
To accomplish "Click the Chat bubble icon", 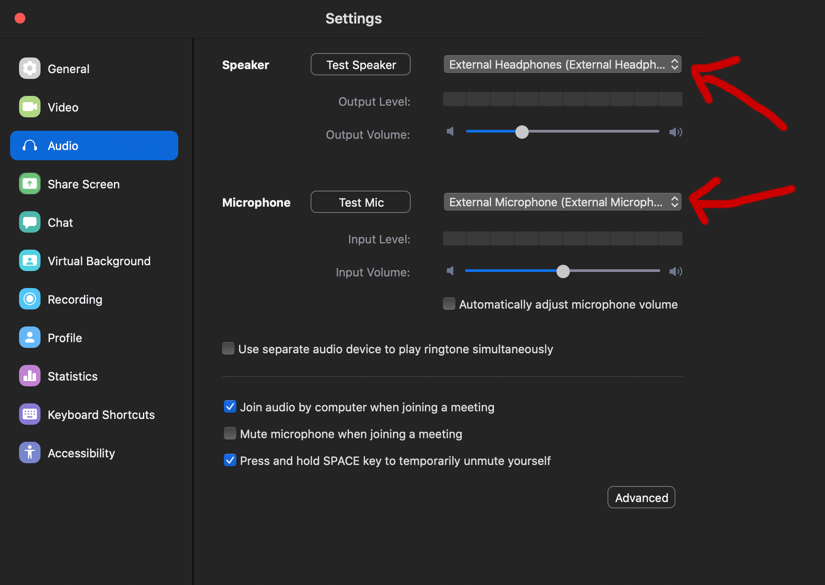I will point(29,222).
